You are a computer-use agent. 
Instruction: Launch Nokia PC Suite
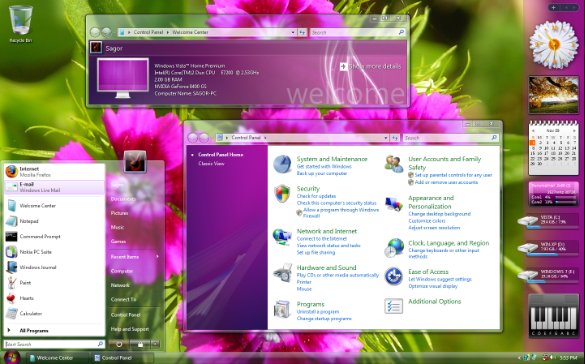coord(54,252)
